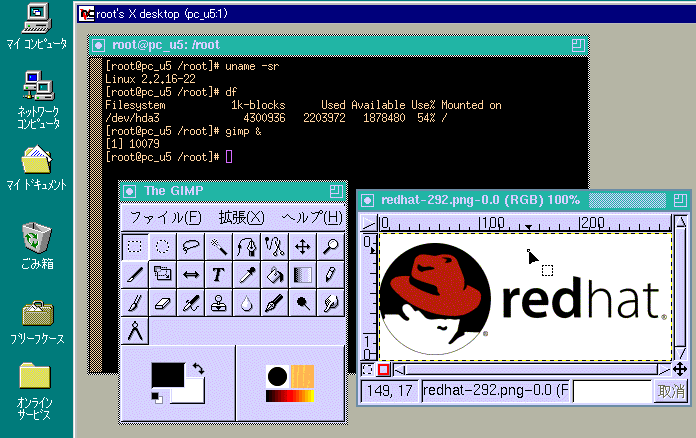The width and height of the screenshot is (696, 438).
Task: Click "/dev/hda3" text in terminal
Action: click(132, 118)
